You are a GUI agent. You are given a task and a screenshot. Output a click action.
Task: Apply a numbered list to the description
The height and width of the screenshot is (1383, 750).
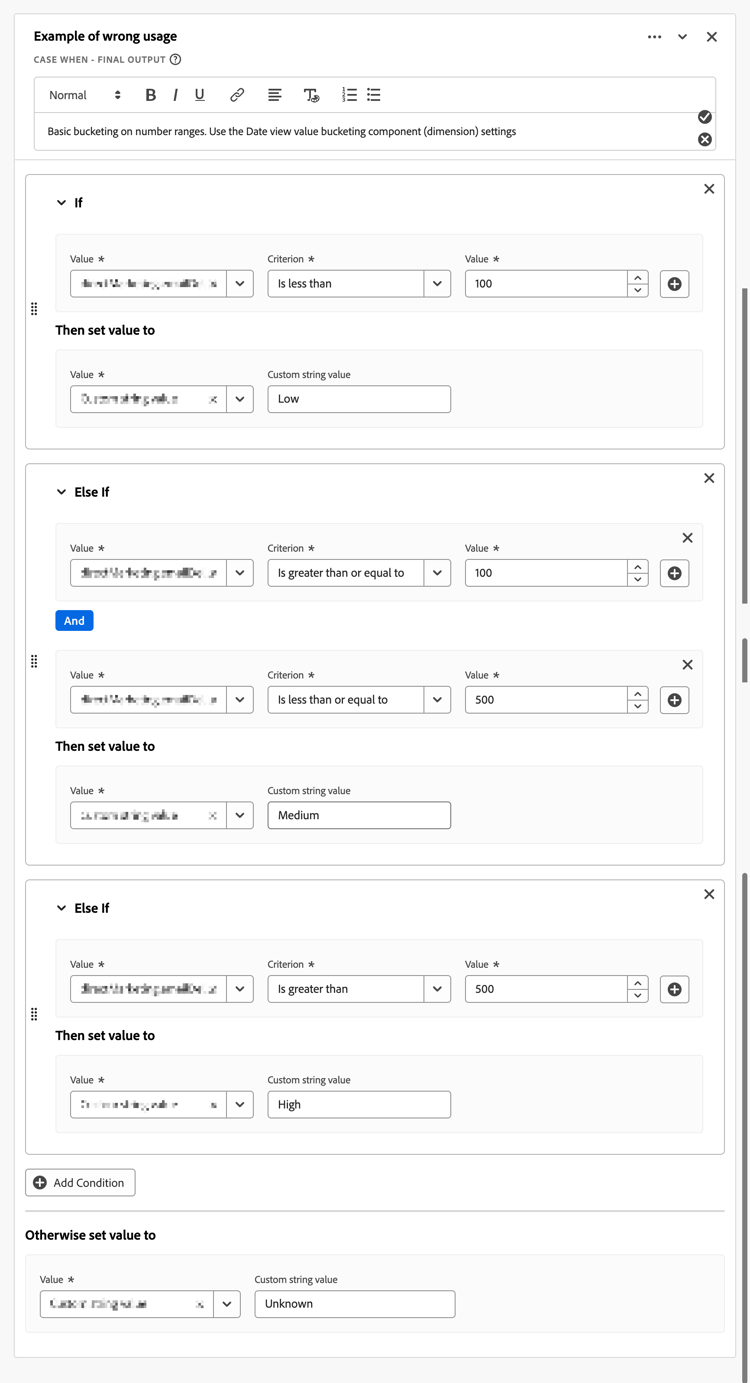click(349, 95)
